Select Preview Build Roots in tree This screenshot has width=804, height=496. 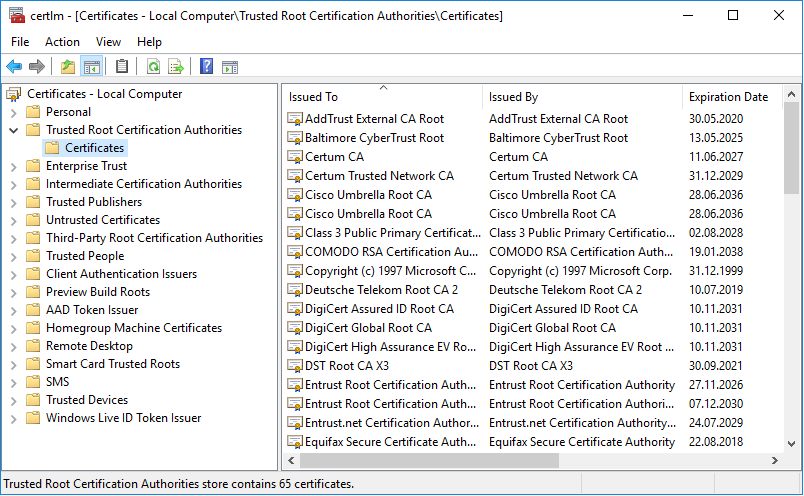pos(98,292)
